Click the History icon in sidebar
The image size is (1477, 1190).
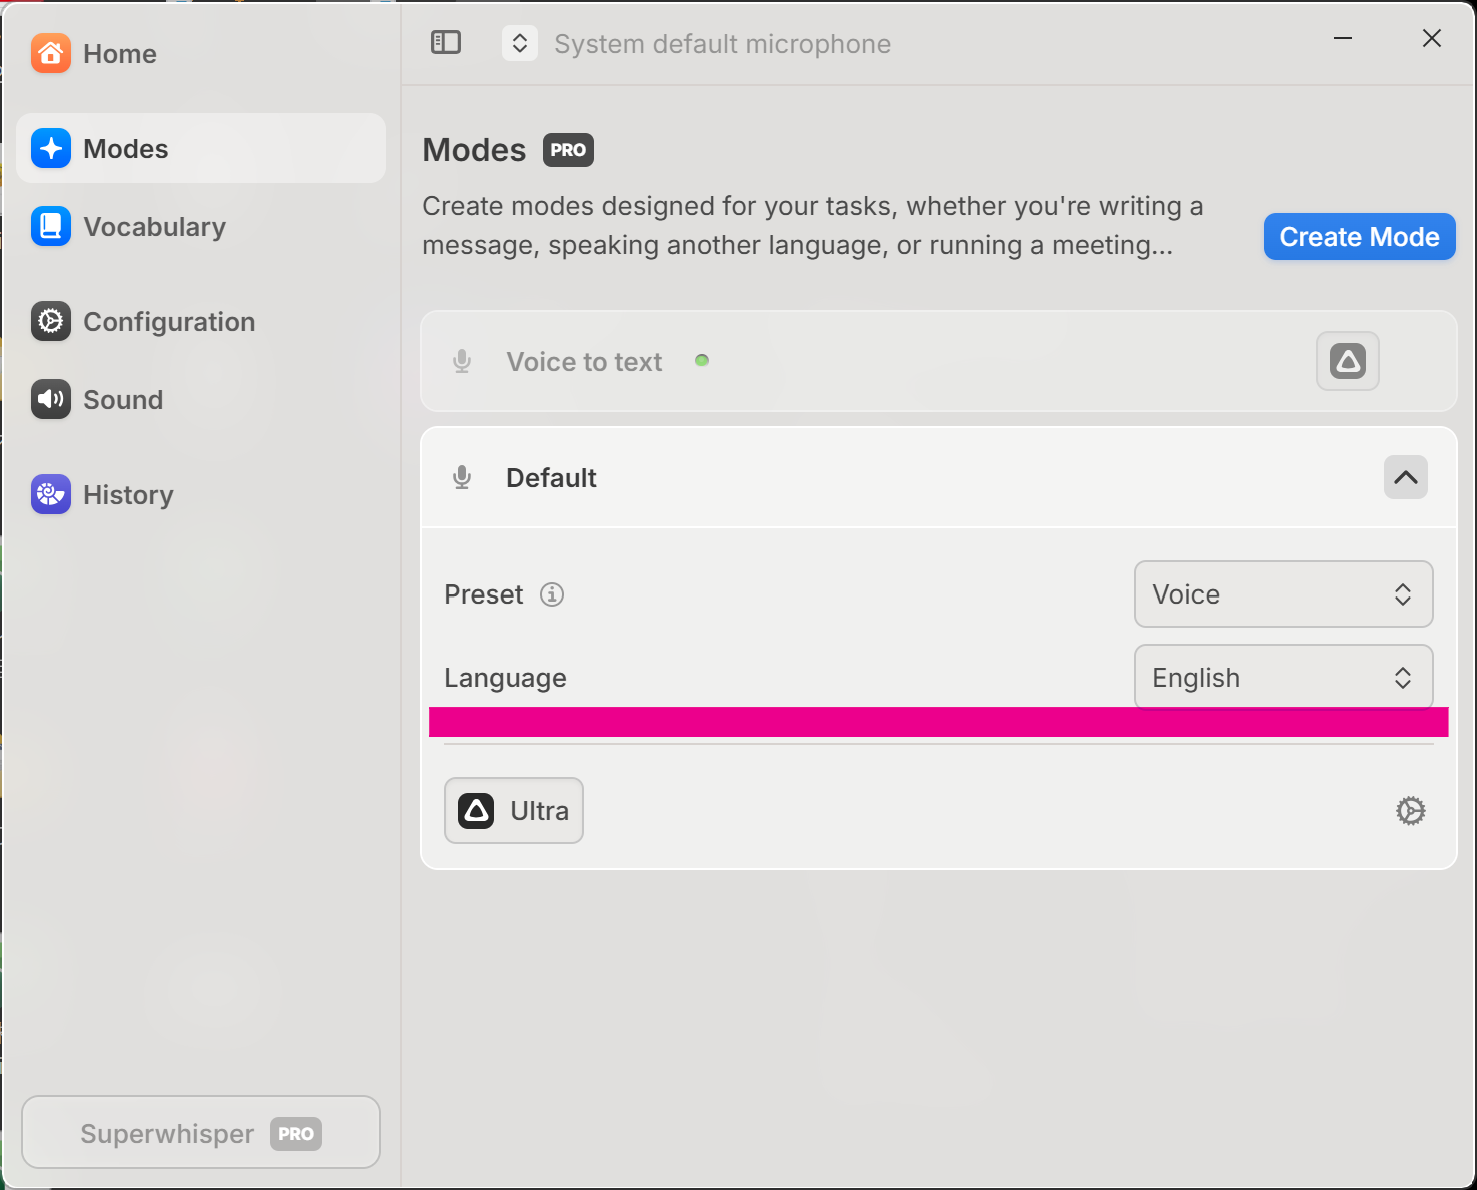pyautogui.click(x=51, y=495)
